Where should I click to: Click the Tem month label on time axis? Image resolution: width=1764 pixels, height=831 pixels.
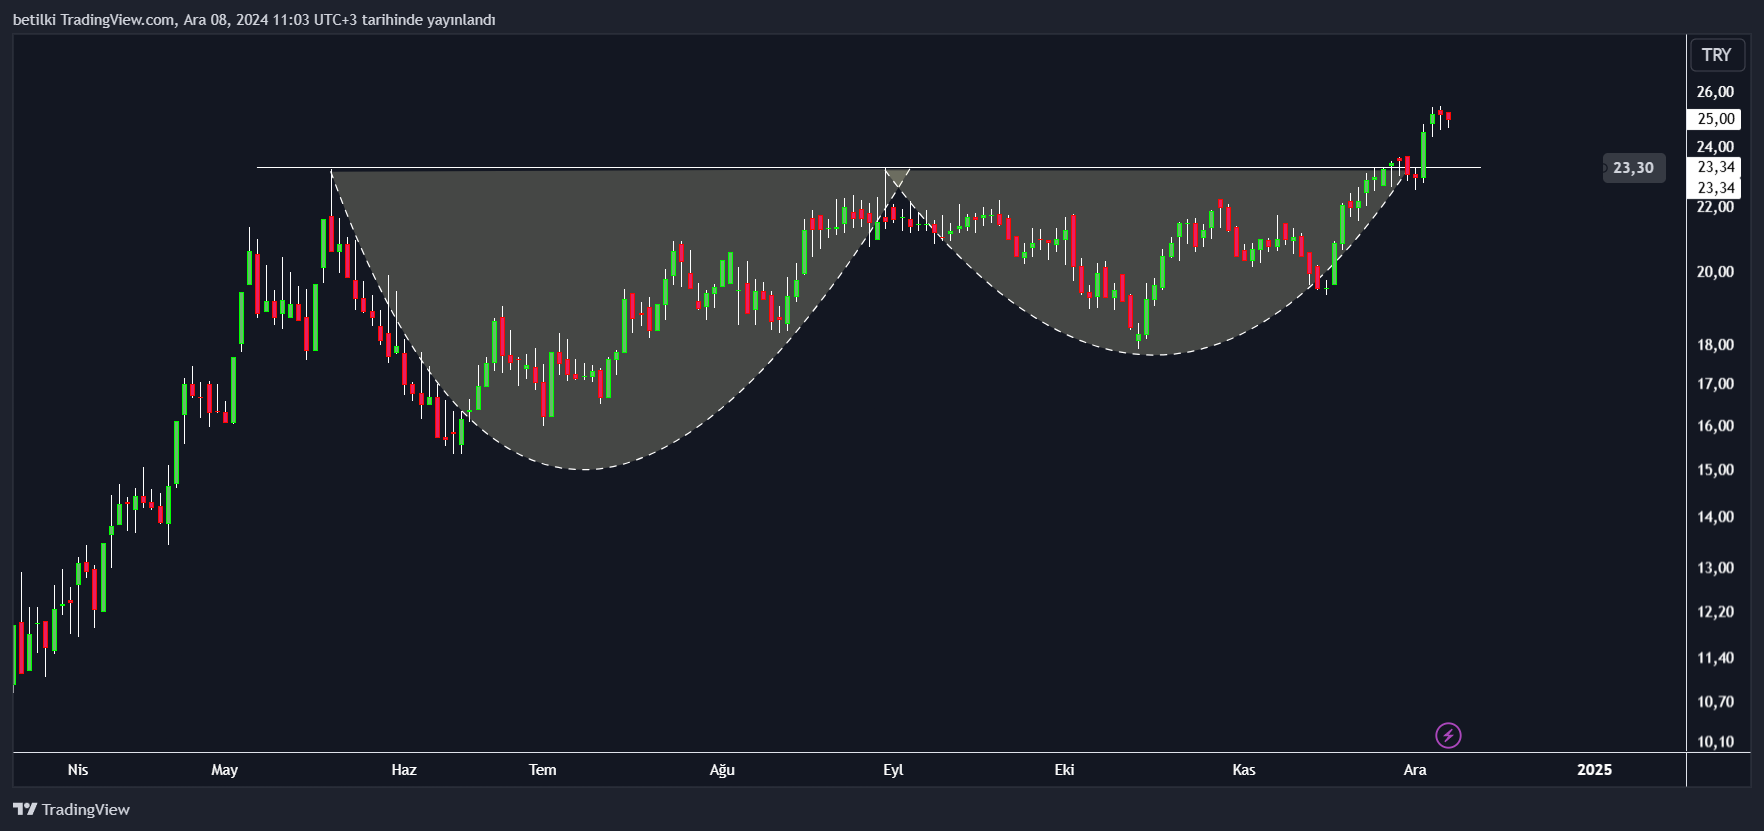click(543, 770)
